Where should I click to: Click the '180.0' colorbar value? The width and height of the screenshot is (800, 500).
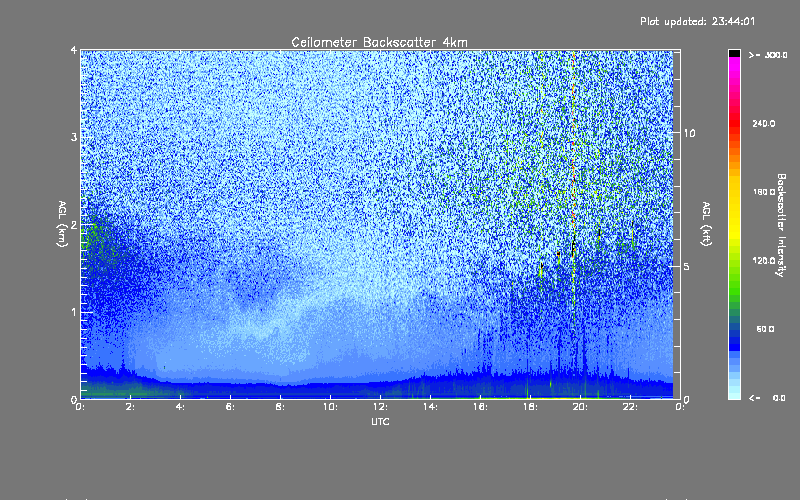pyautogui.click(x=764, y=192)
